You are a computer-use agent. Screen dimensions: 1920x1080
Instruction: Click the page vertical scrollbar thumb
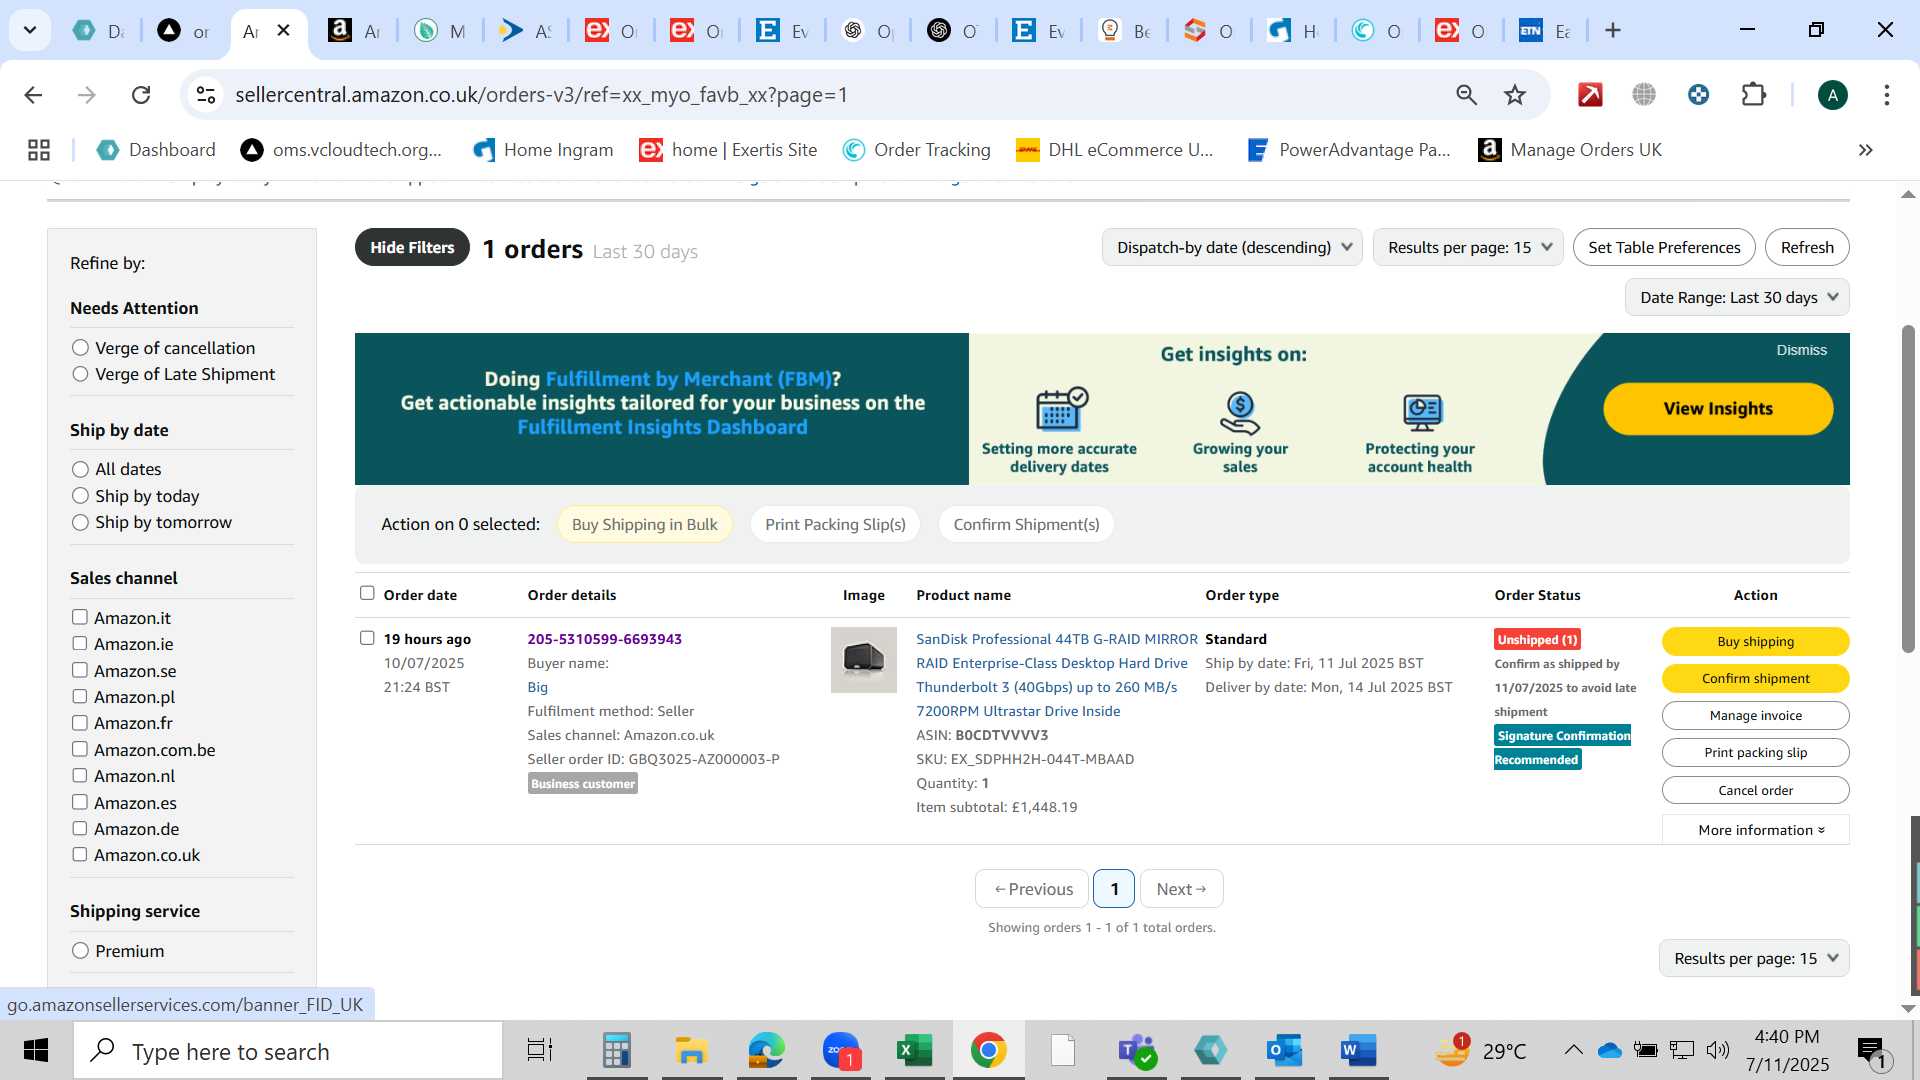pos(1908,490)
